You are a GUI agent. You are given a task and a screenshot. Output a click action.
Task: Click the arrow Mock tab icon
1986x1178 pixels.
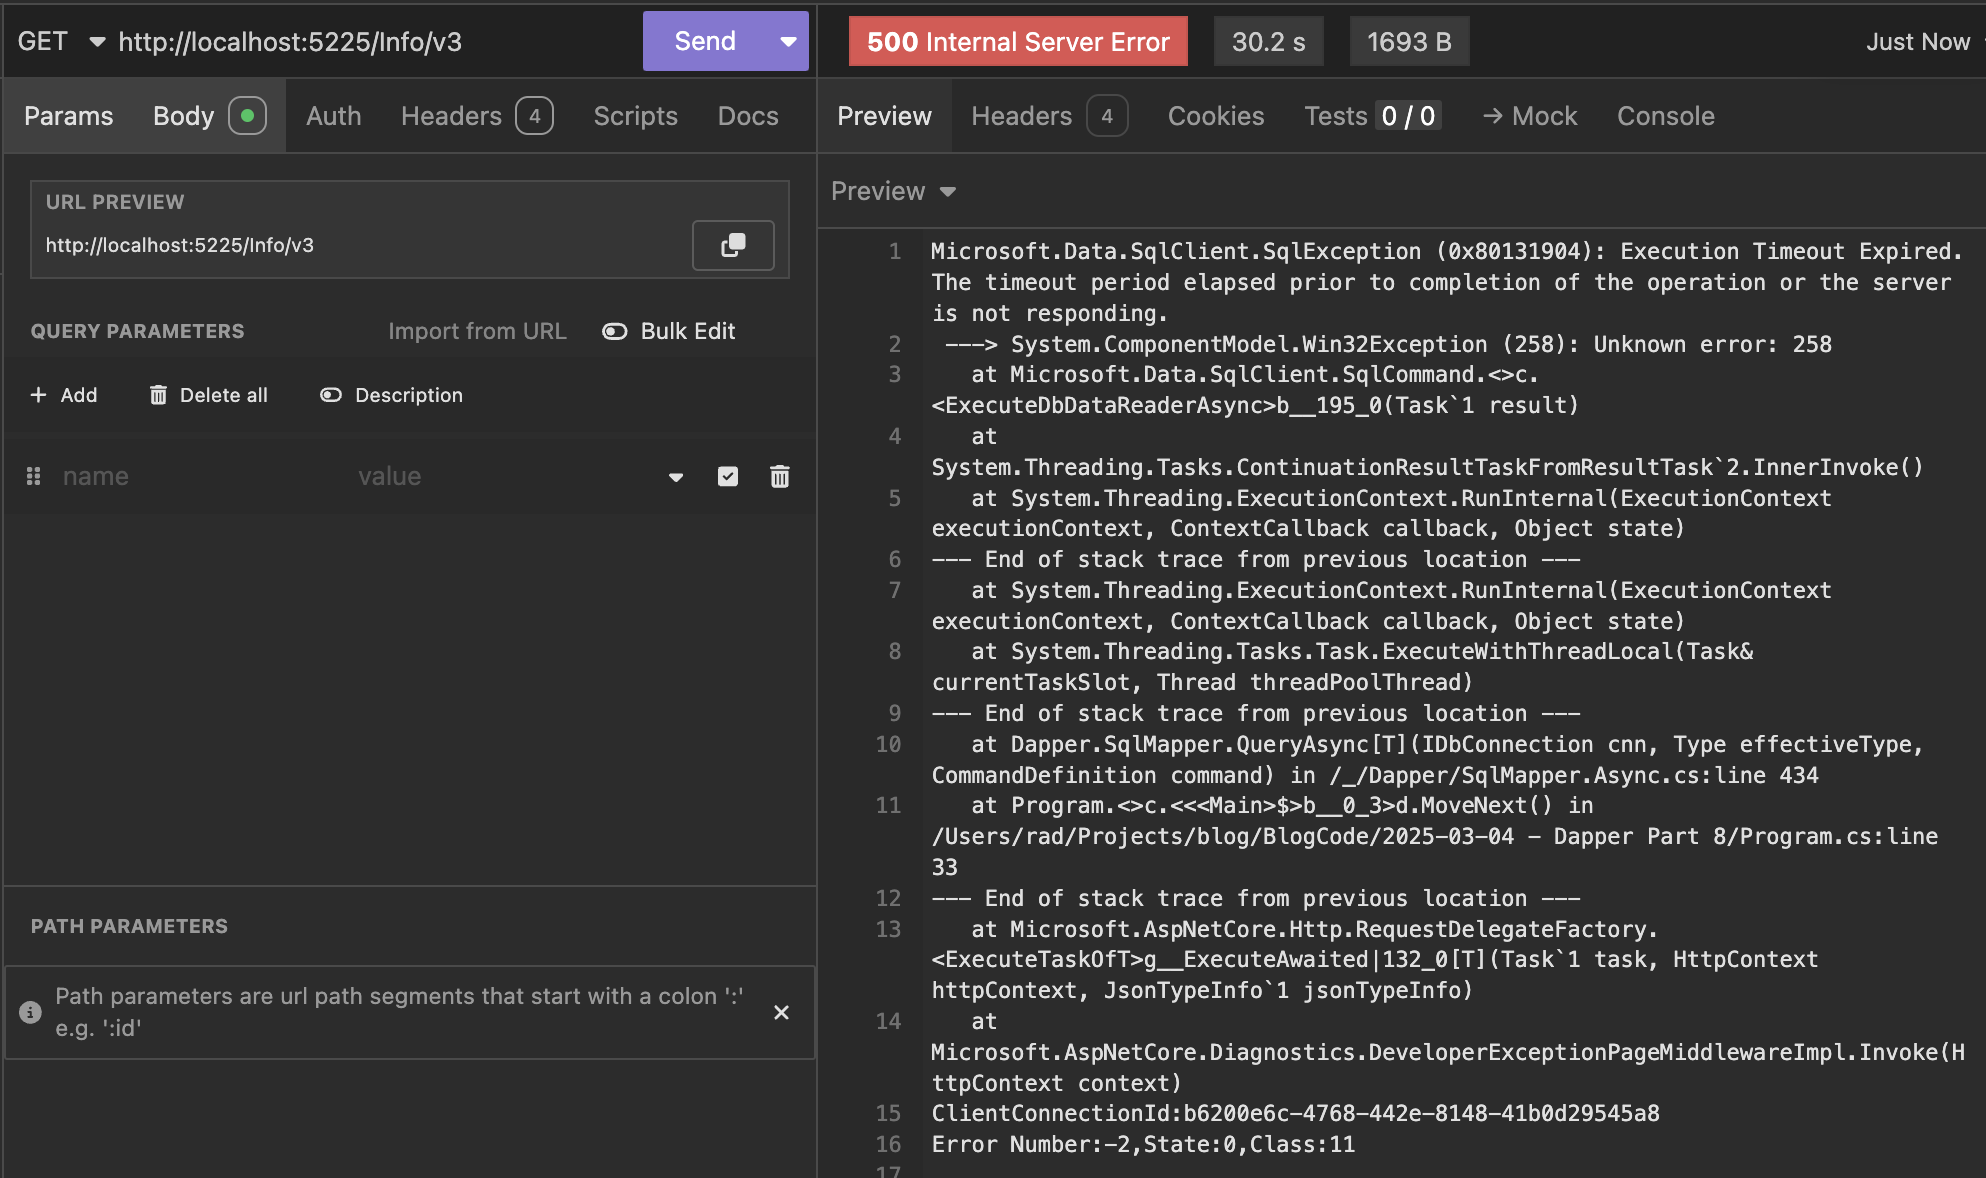tap(1492, 116)
